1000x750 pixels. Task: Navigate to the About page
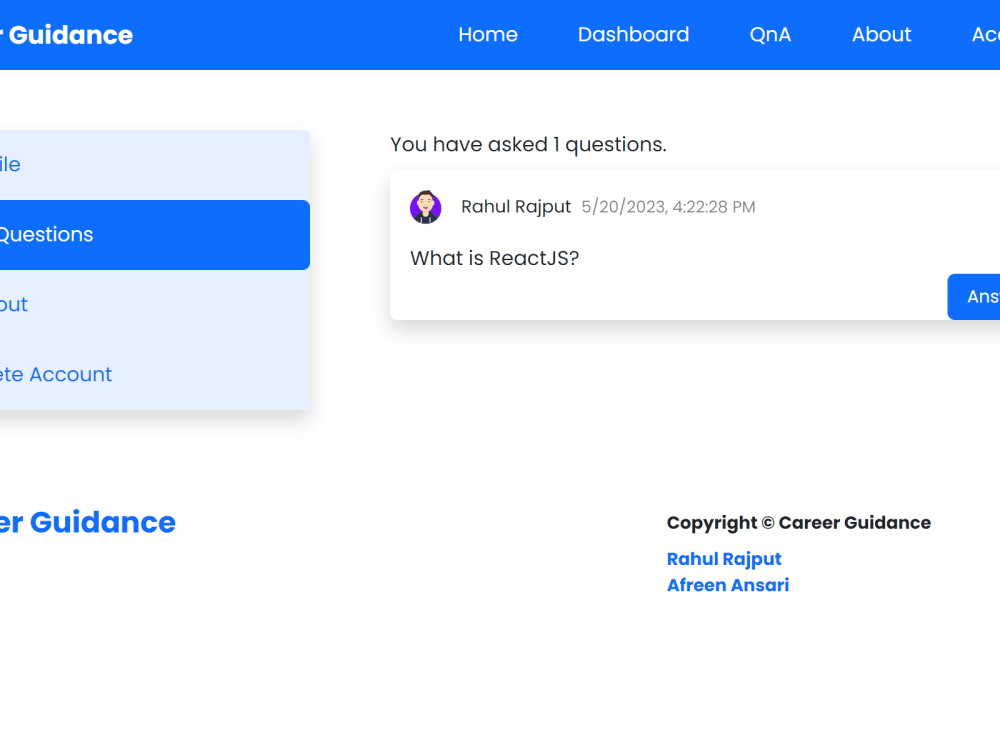coord(881,34)
